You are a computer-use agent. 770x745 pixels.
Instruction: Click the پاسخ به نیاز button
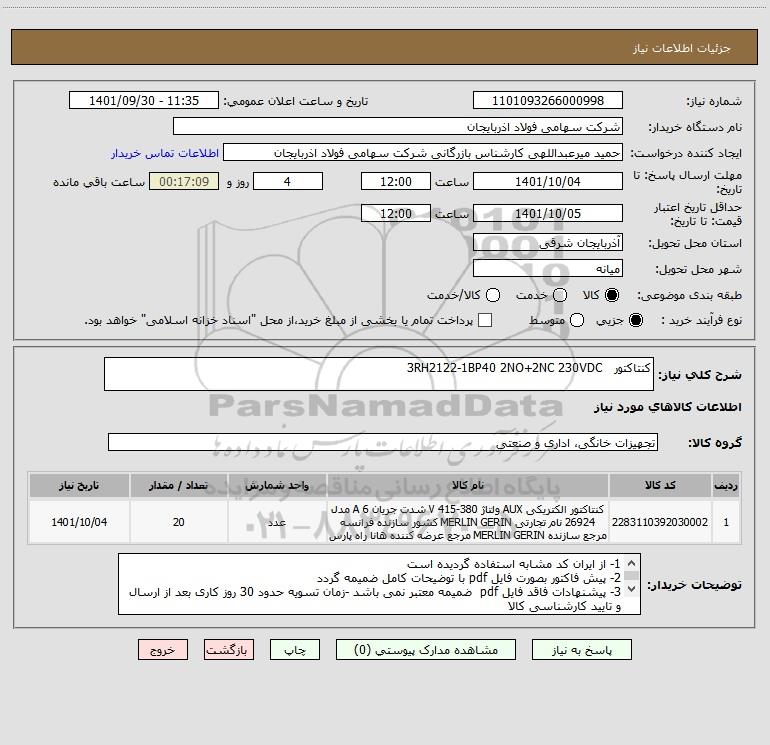click(581, 650)
